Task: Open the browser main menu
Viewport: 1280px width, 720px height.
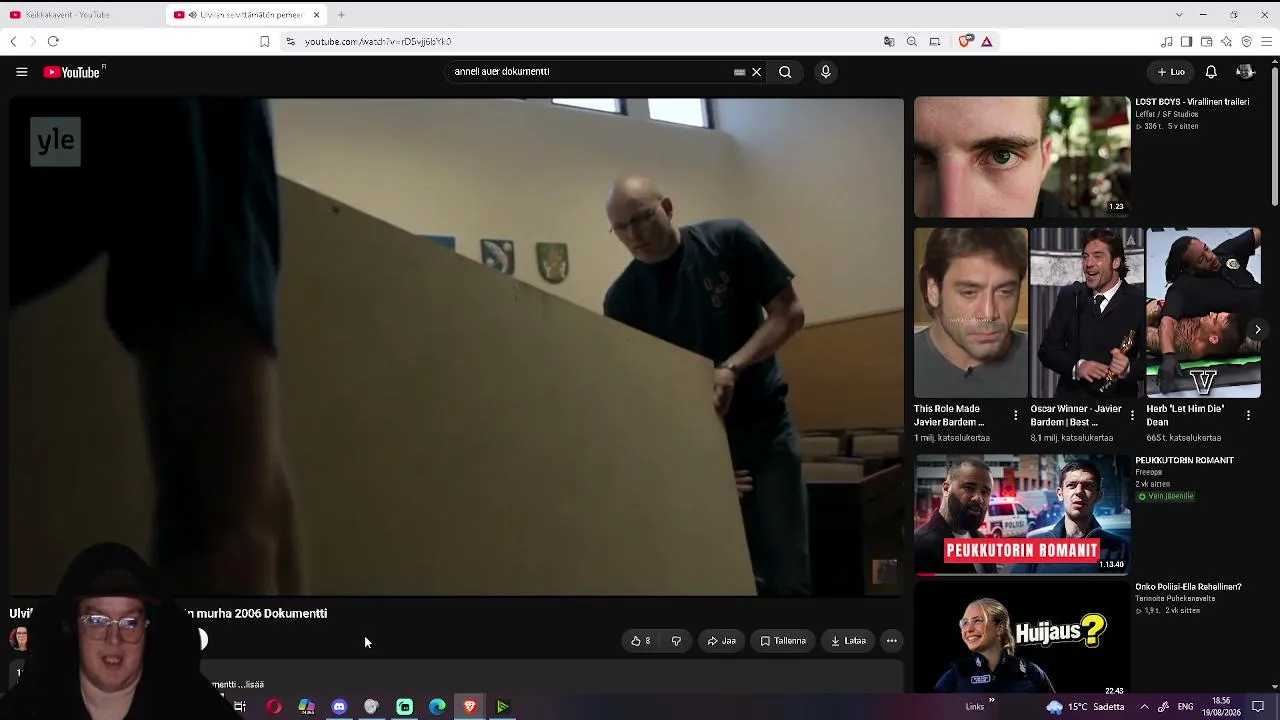Action: coord(1266,41)
